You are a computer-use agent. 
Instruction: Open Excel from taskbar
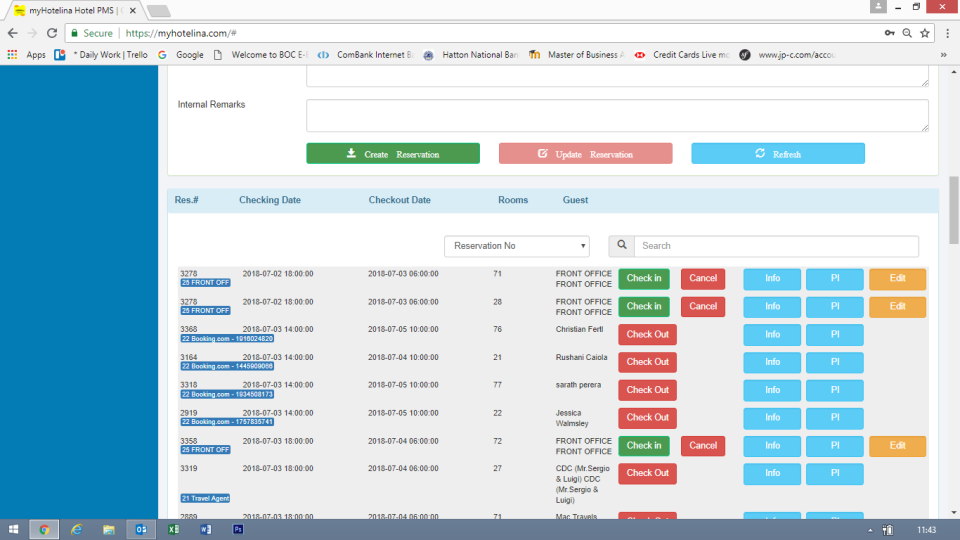click(173, 530)
